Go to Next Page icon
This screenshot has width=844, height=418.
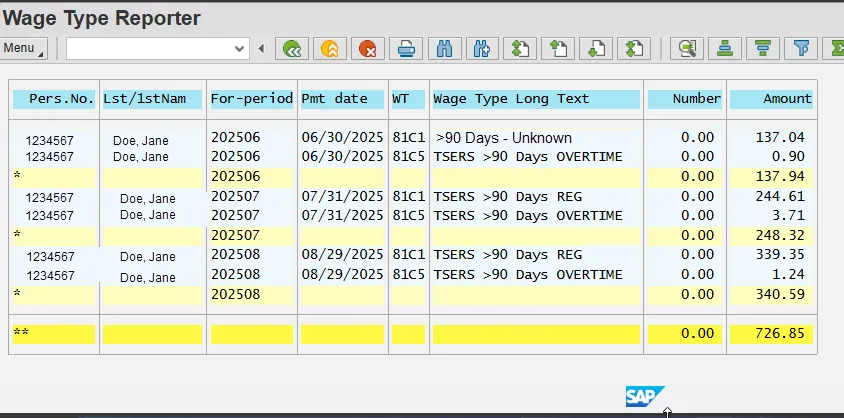[x=596, y=48]
